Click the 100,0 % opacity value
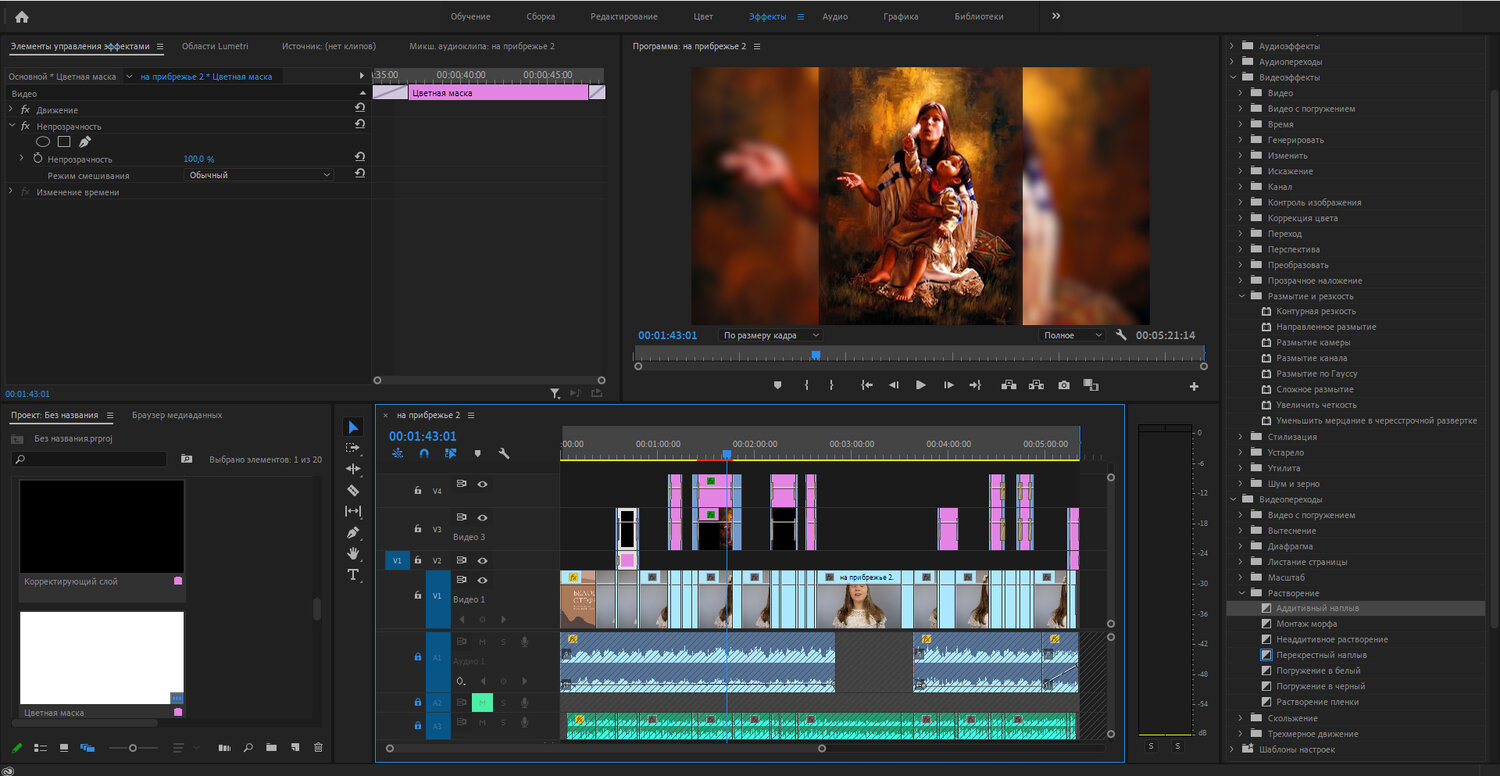Viewport: 1500px width, 776px height. point(198,159)
